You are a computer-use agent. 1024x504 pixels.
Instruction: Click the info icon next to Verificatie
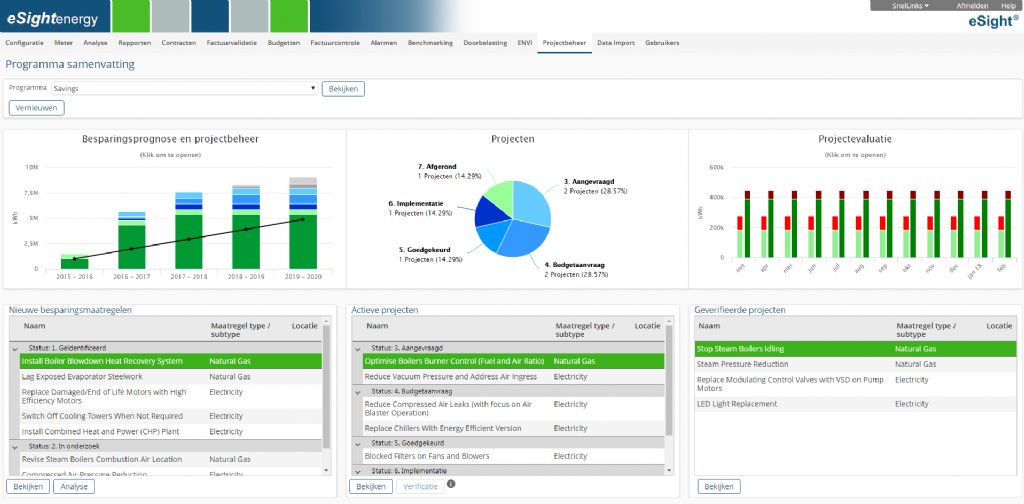pyautogui.click(x=450, y=484)
